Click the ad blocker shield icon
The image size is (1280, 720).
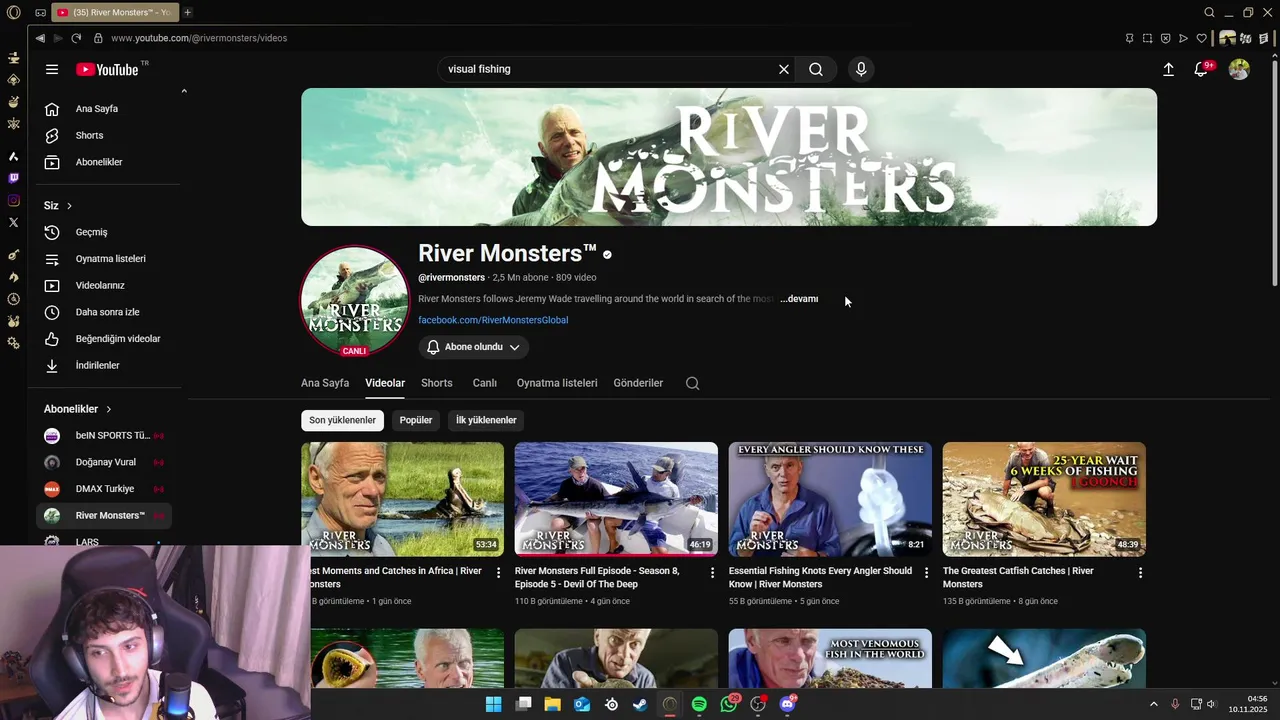[x=1165, y=38]
